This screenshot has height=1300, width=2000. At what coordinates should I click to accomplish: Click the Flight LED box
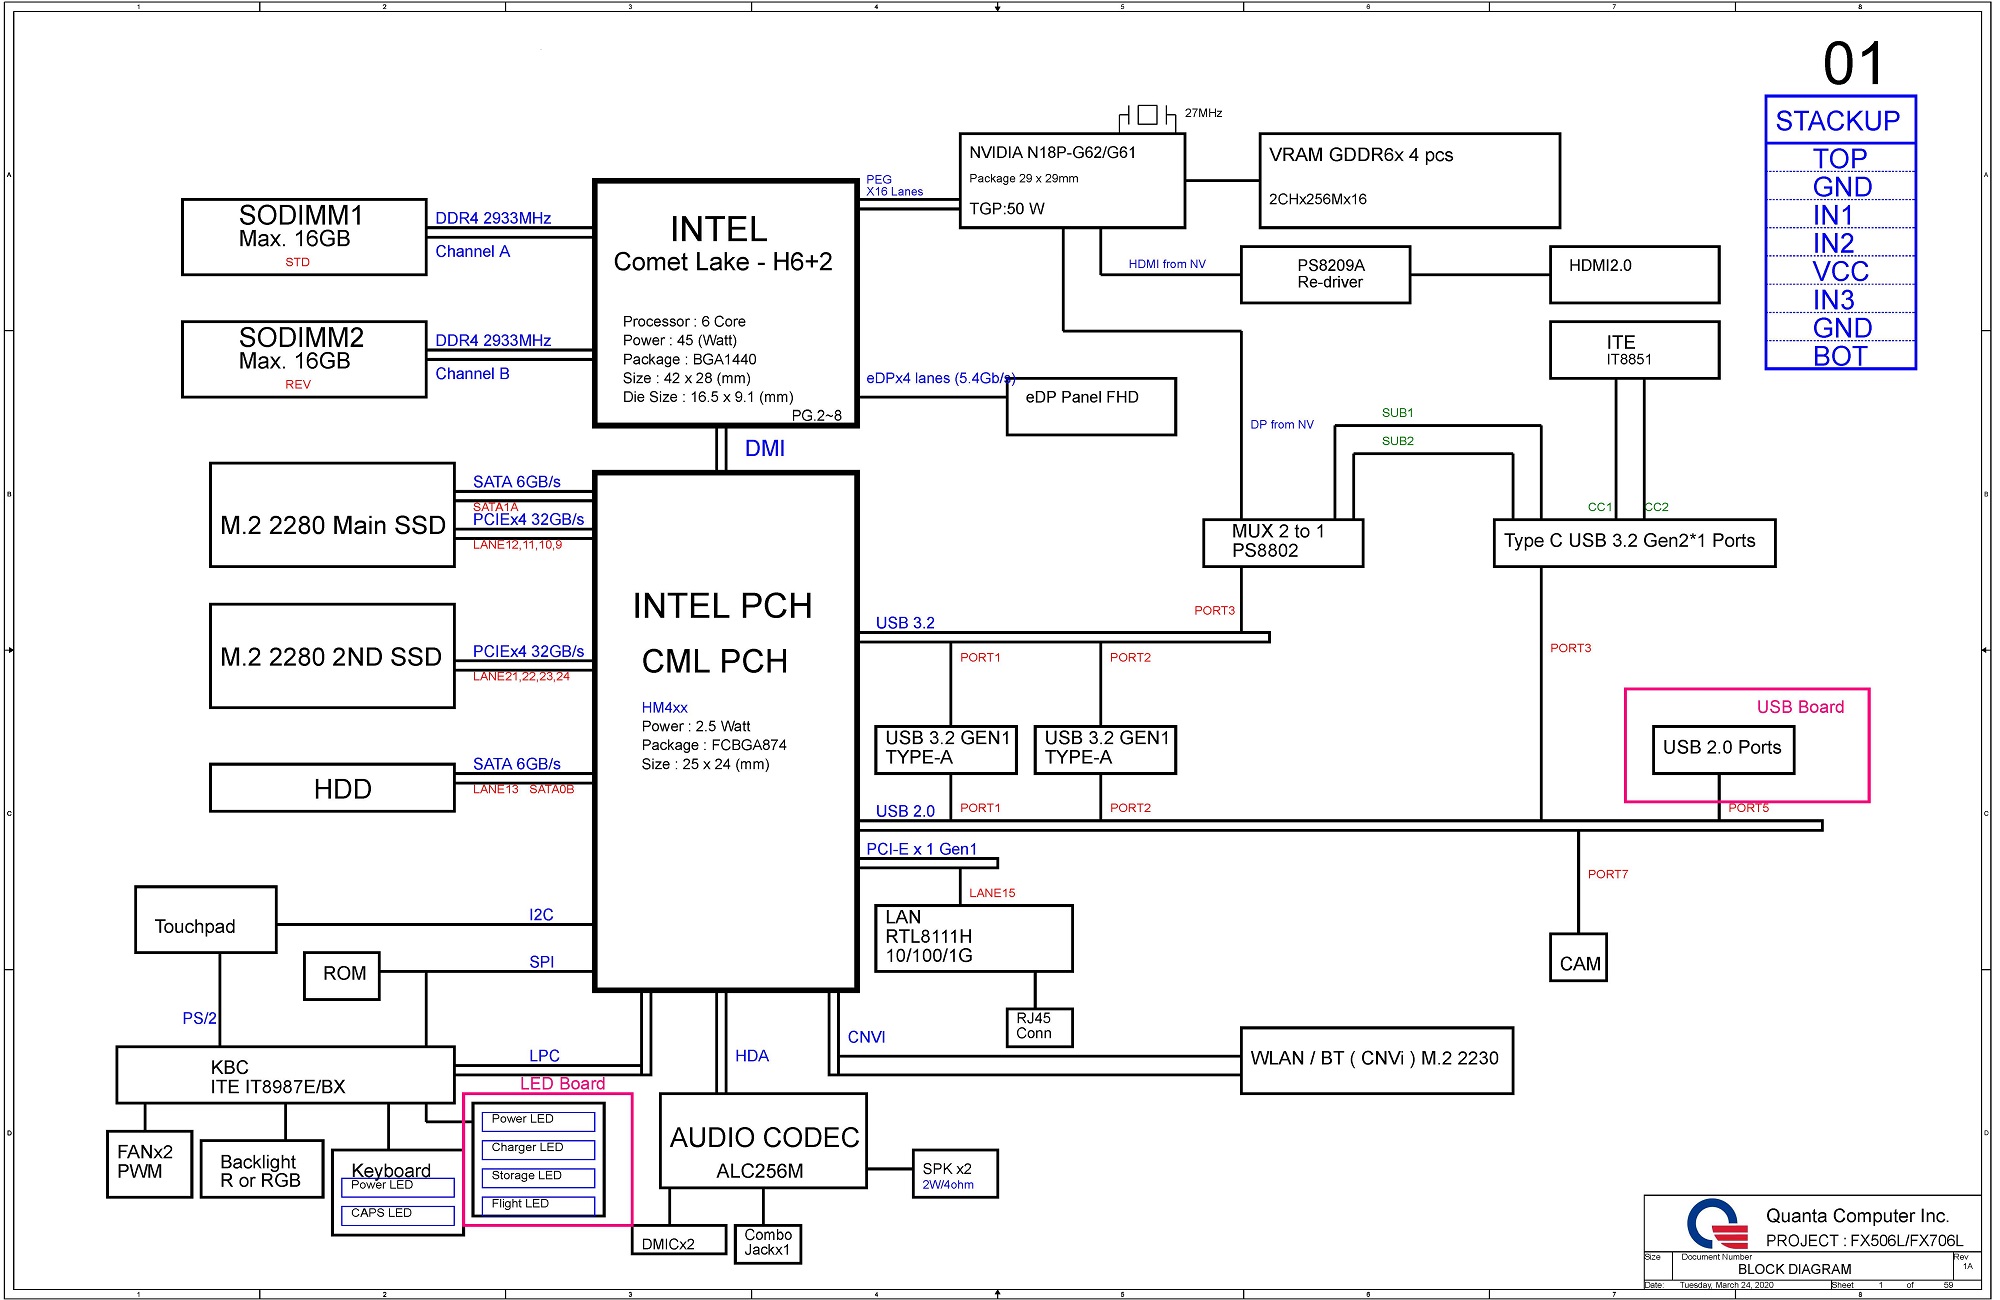click(538, 1205)
